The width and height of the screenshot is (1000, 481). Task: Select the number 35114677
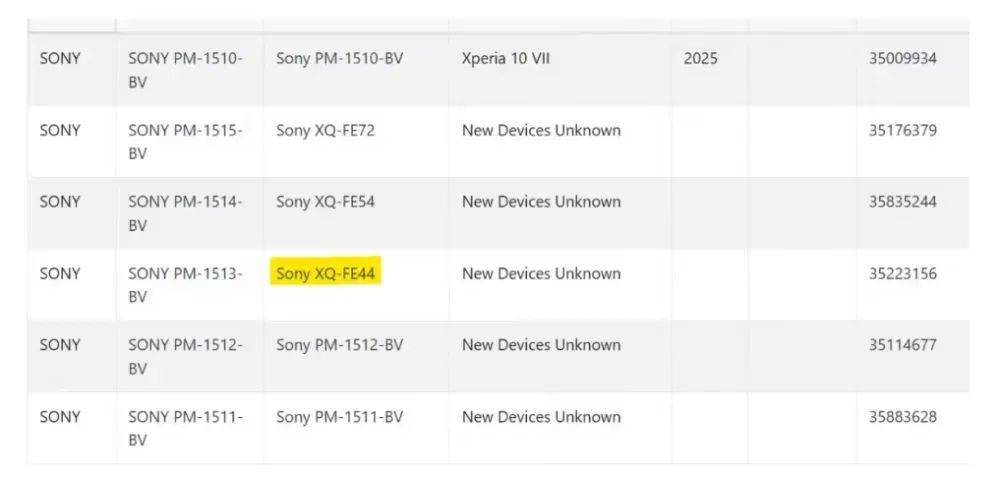902,345
